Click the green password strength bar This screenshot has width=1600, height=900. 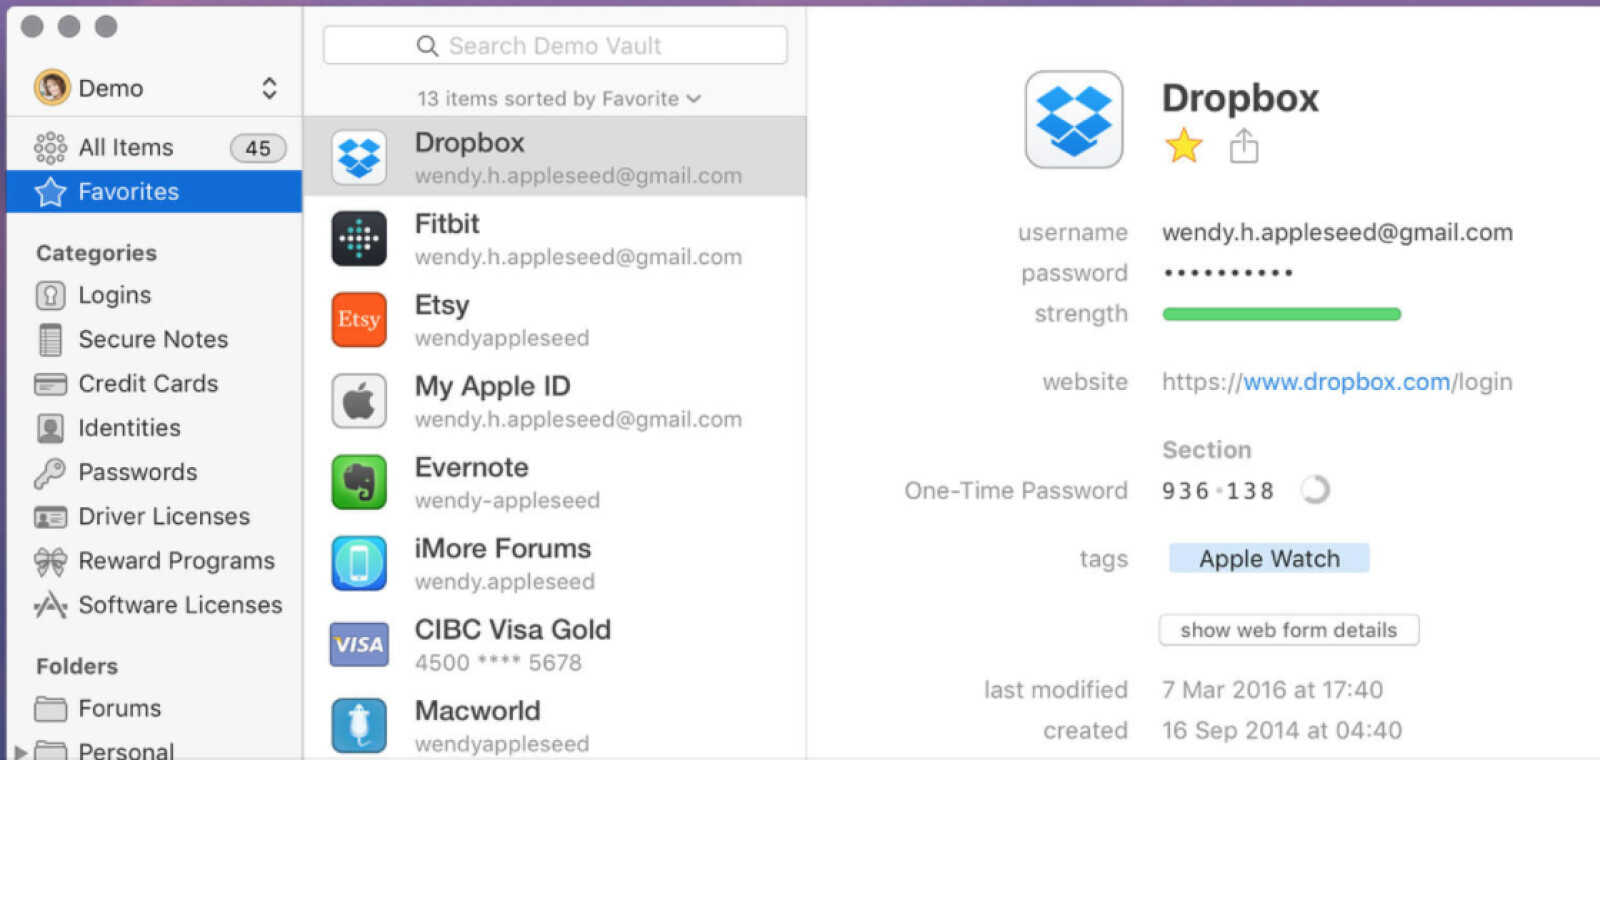[x=1281, y=313]
